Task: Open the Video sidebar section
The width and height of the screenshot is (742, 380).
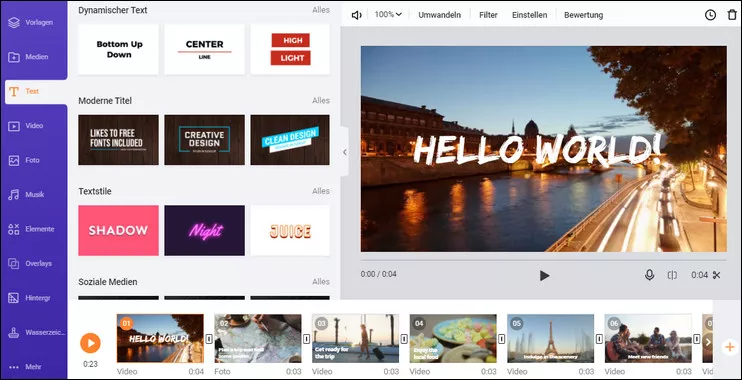Action: (26, 126)
